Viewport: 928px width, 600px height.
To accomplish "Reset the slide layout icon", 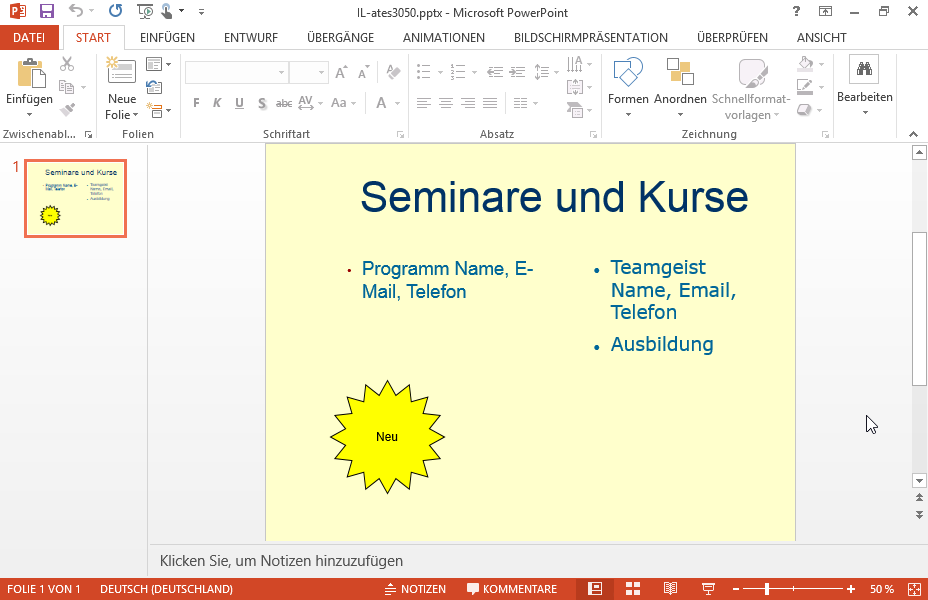I will [x=154, y=87].
